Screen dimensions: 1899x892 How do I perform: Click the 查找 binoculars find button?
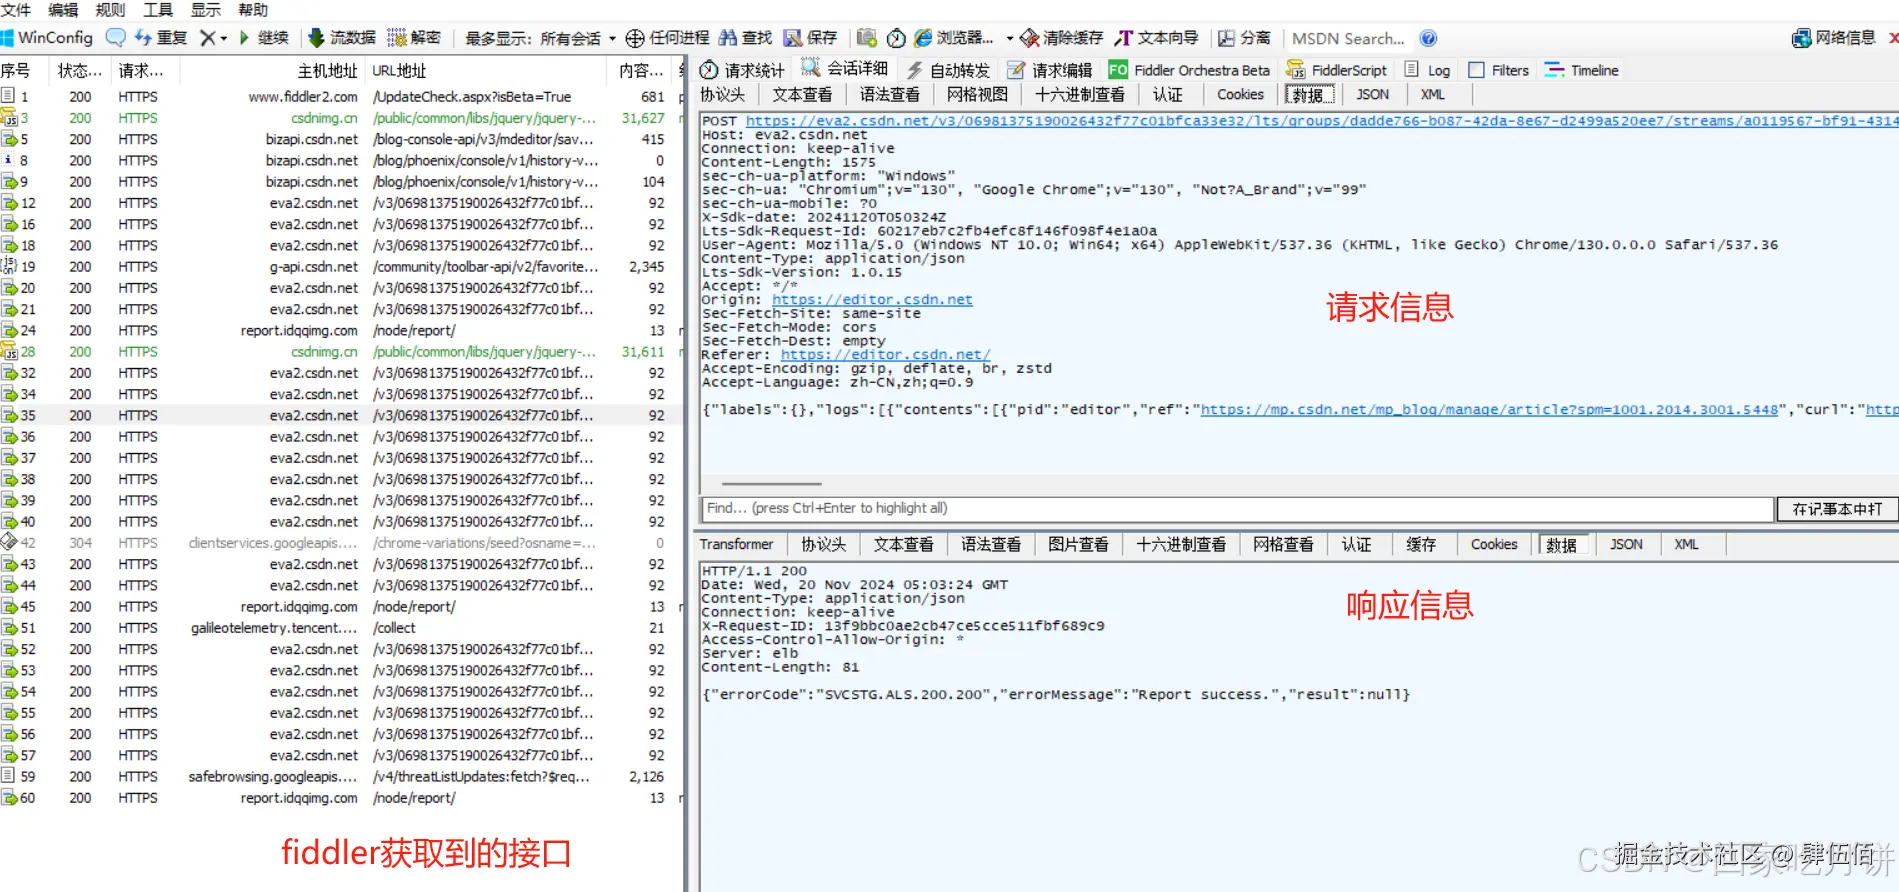[745, 38]
